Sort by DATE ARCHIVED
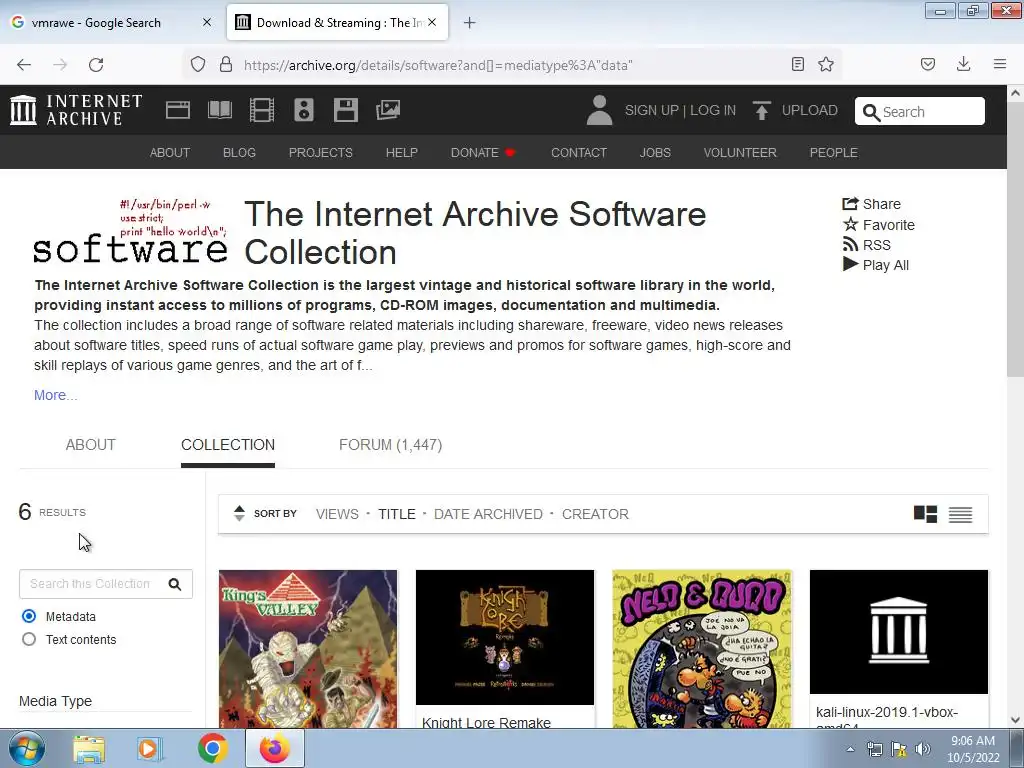This screenshot has width=1024, height=768. coord(488,514)
